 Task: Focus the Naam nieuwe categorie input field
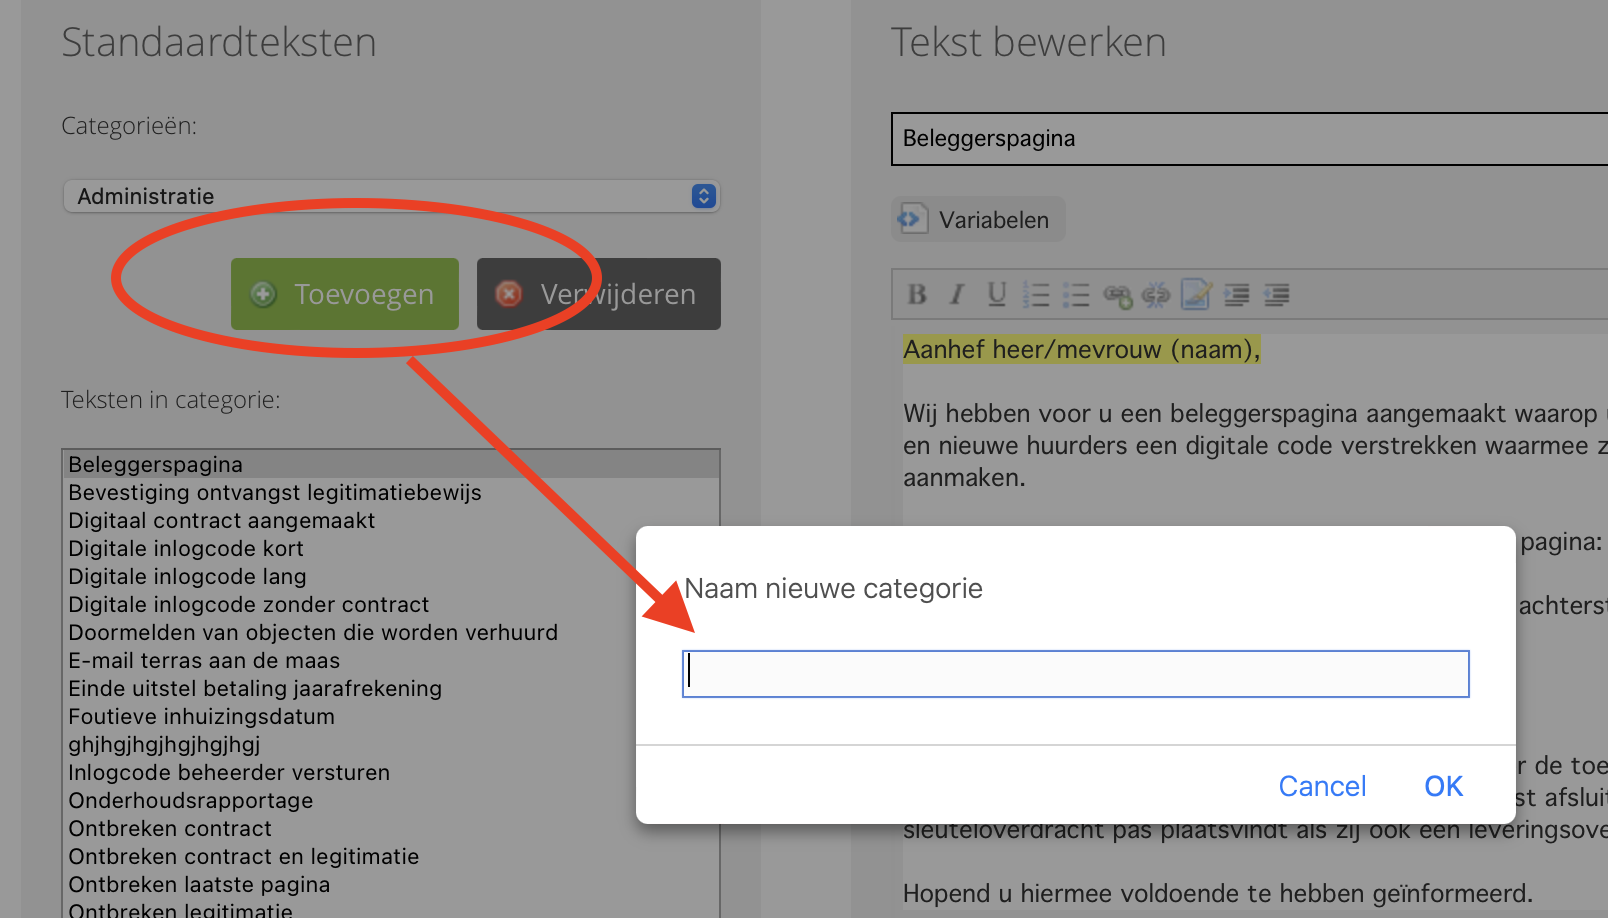click(x=1076, y=674)
